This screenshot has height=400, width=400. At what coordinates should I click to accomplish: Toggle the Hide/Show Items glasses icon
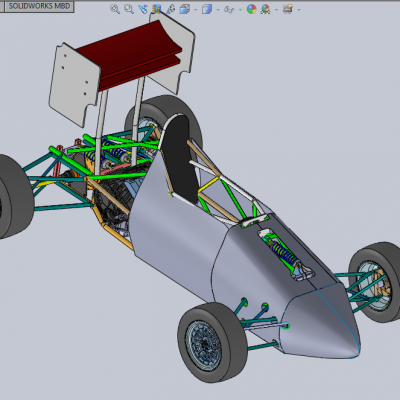coord(229,9)
